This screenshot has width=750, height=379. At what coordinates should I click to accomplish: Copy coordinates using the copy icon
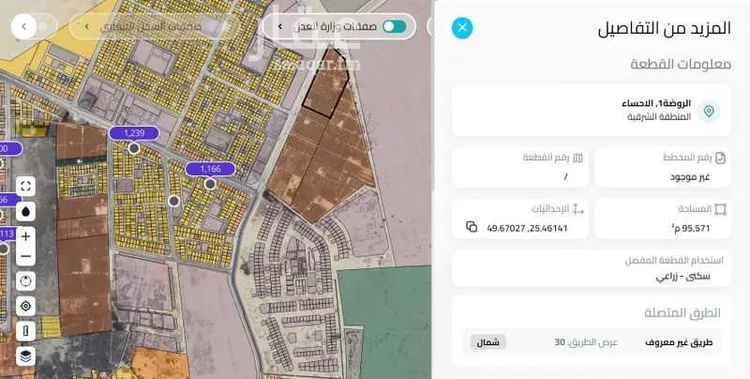pos(472,227)
